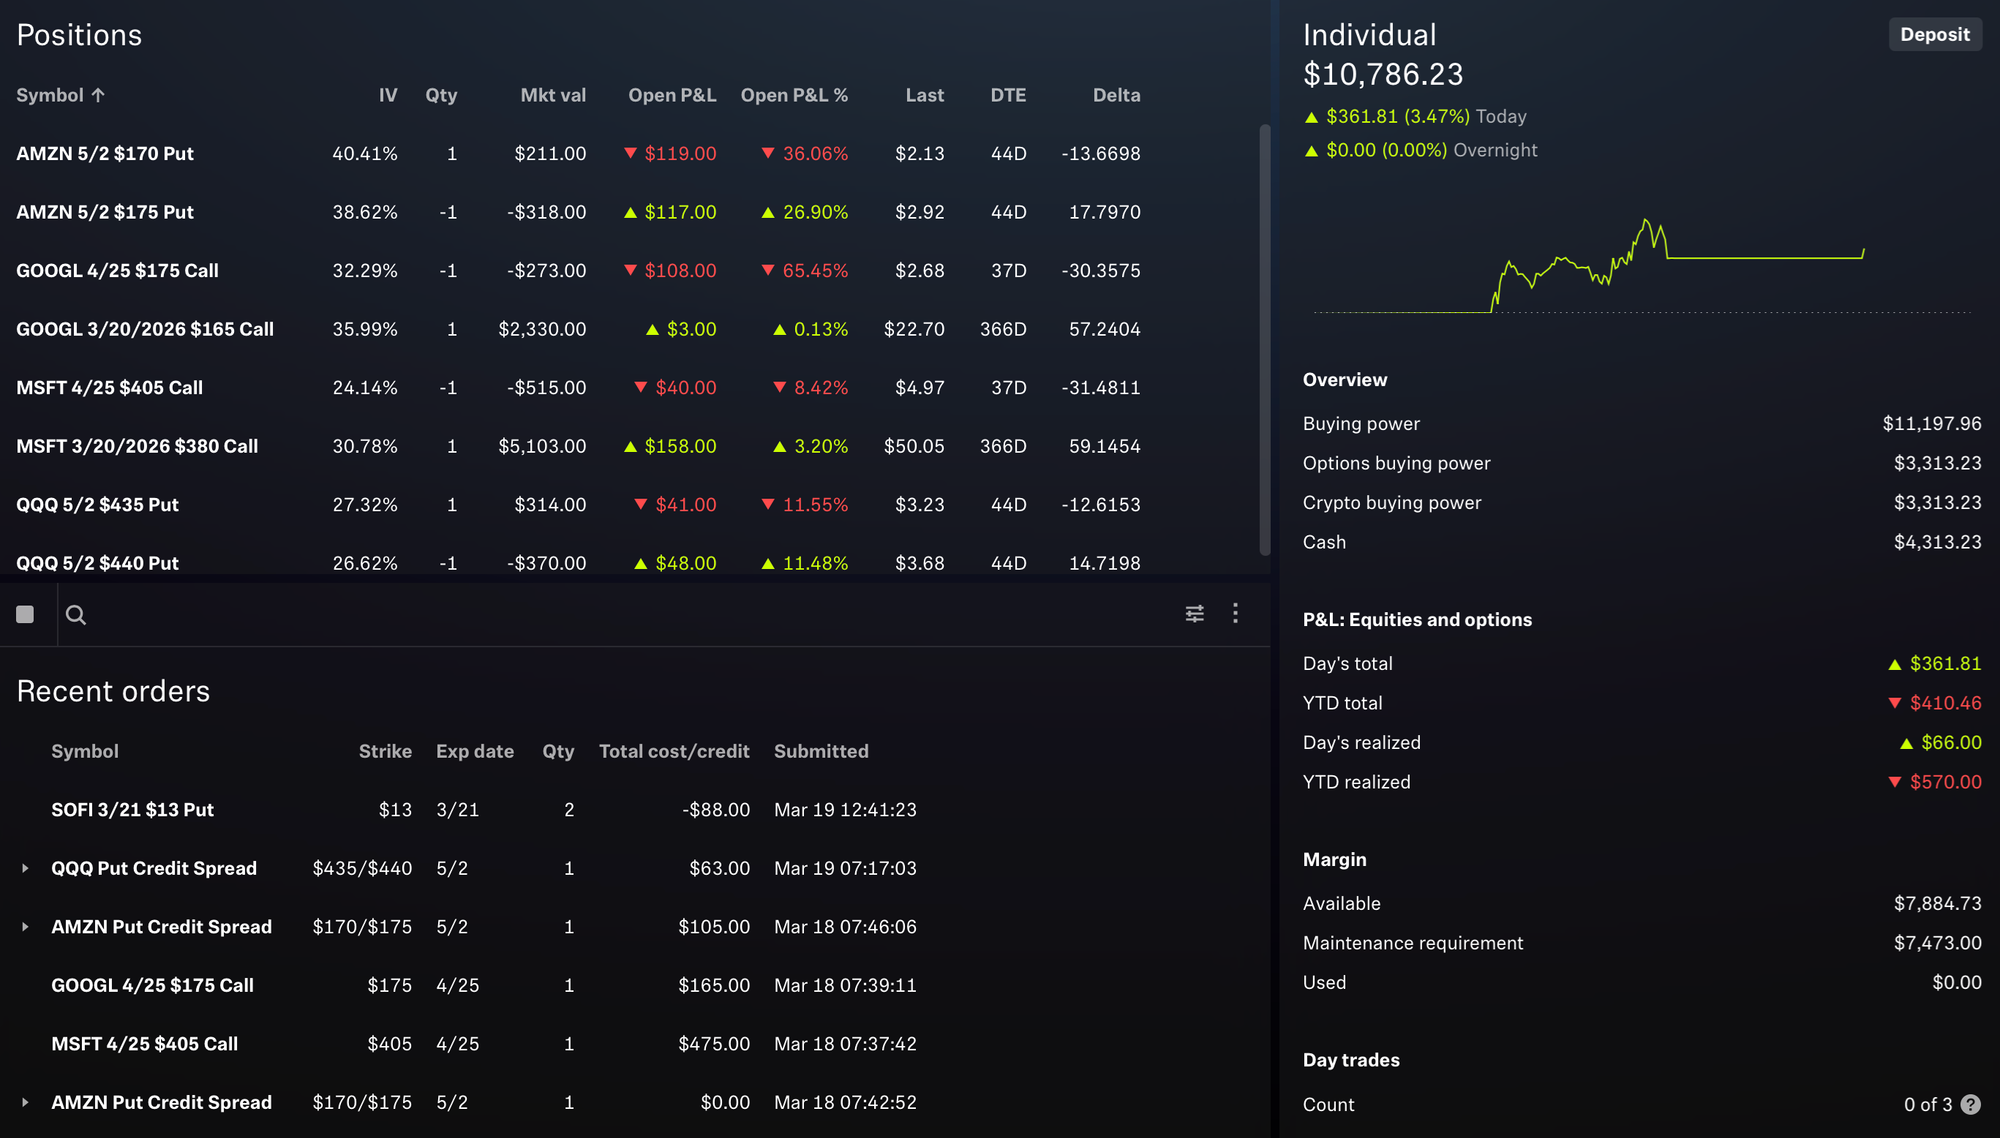The height and width of the screenshot is (1138, 2000).
Task: Click the account value line chart
Action: pyautogui.click(x=1642, y=265)
